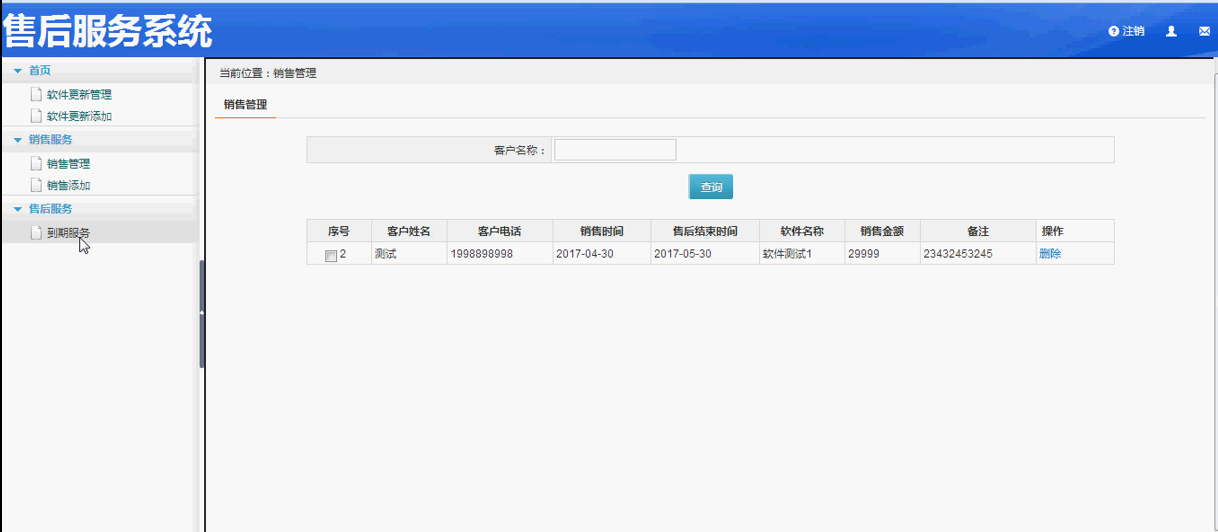Click page icon beside 销售添加
This screenshot has width=1218, height=532.
(x=36, y=186)
